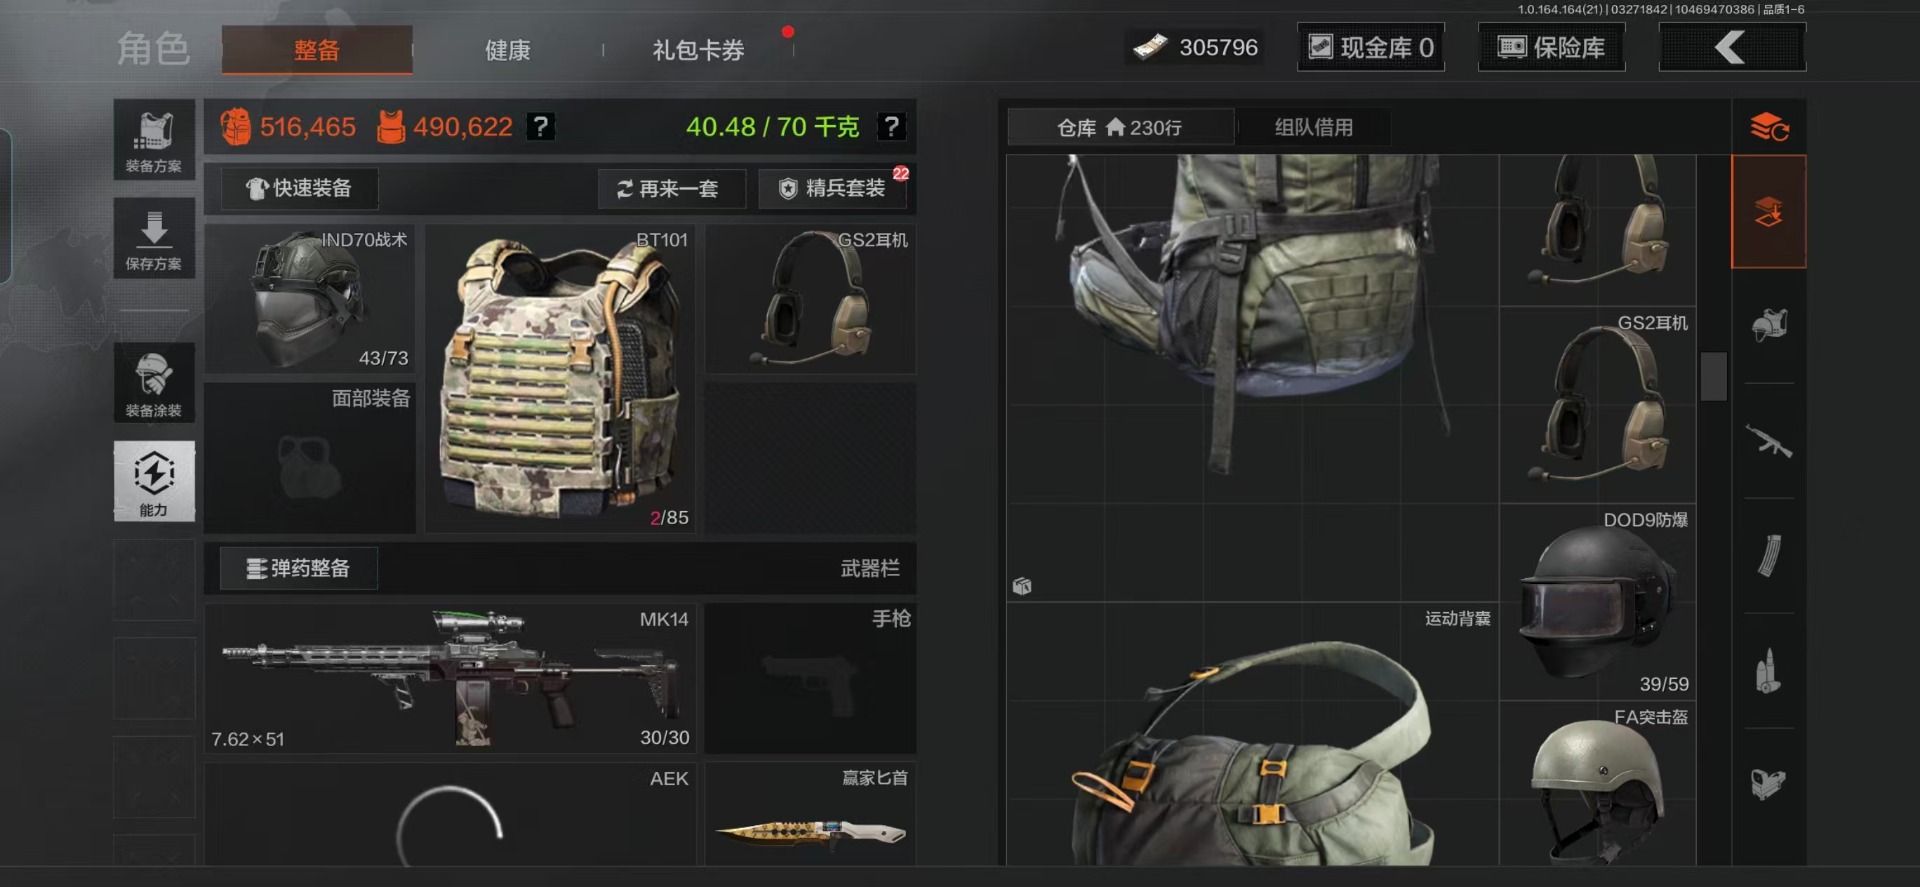This screenshot has width=1920, height=887.
Task: Open the 保险库 button
Action: pos(1552,47)
